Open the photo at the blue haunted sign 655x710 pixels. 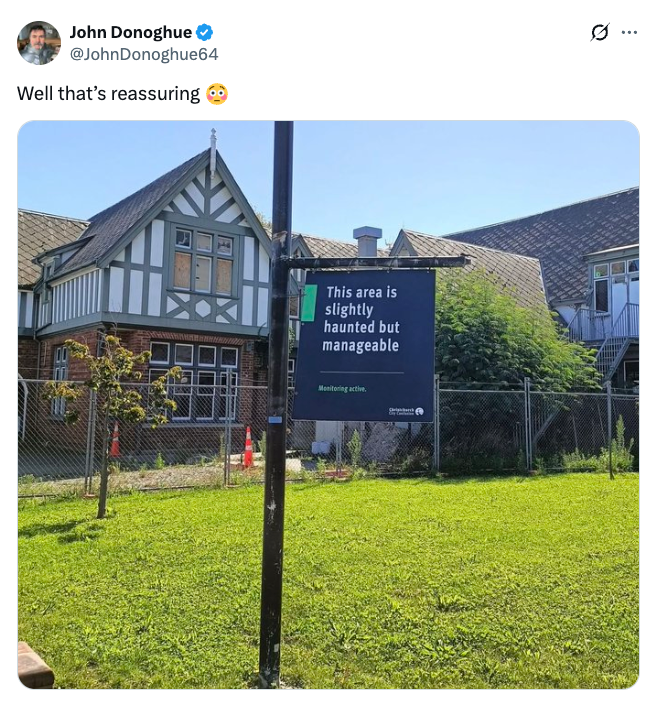364,345
